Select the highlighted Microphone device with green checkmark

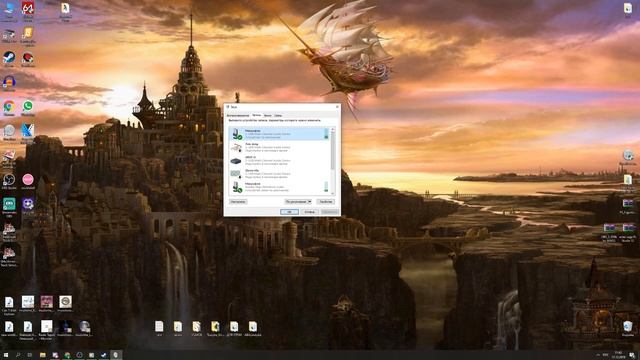coord(280,134)
